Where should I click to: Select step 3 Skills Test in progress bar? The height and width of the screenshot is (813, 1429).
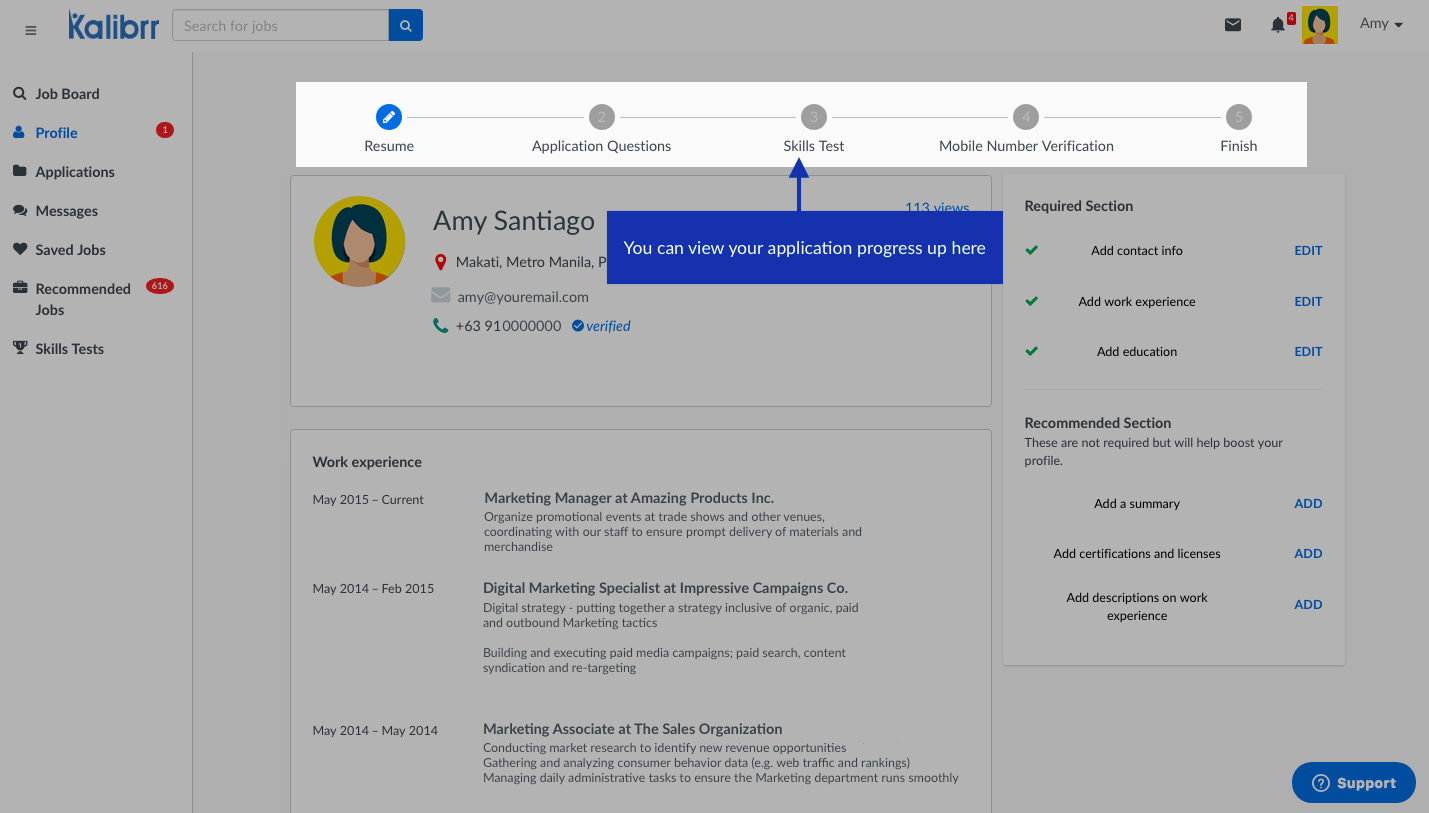813,117
